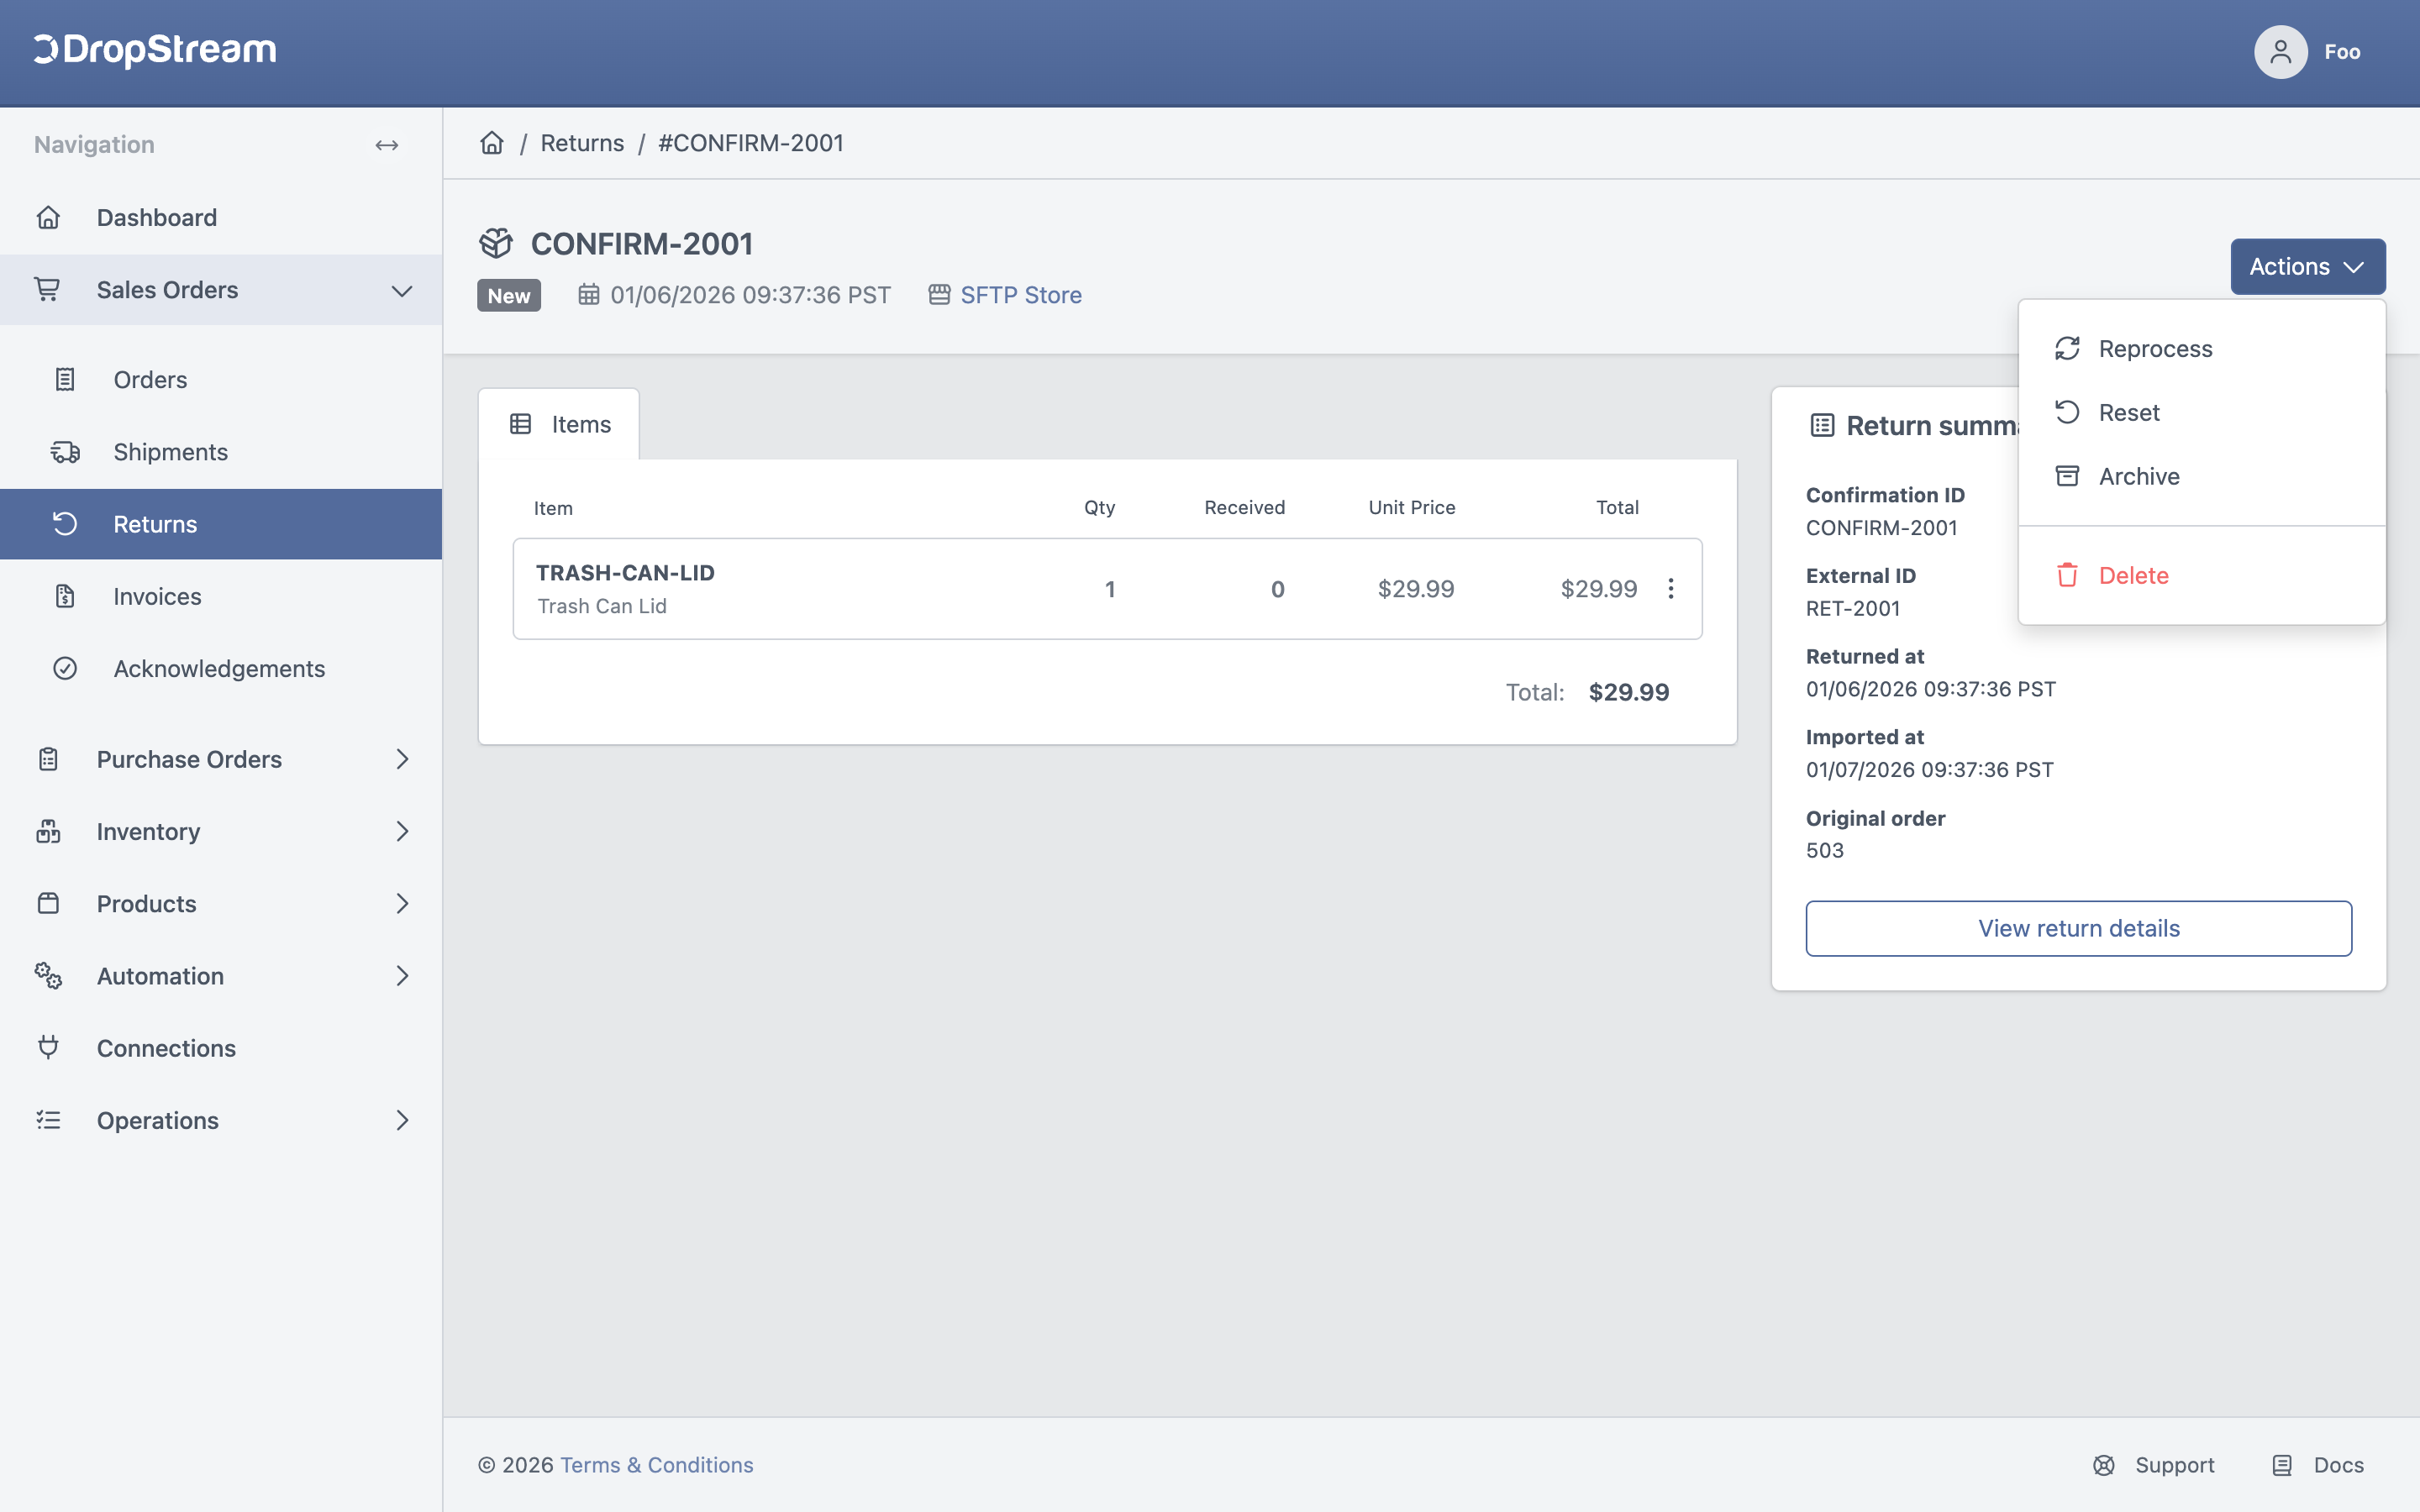Click the Purchase Orders clipboard icon

[48, 760]
